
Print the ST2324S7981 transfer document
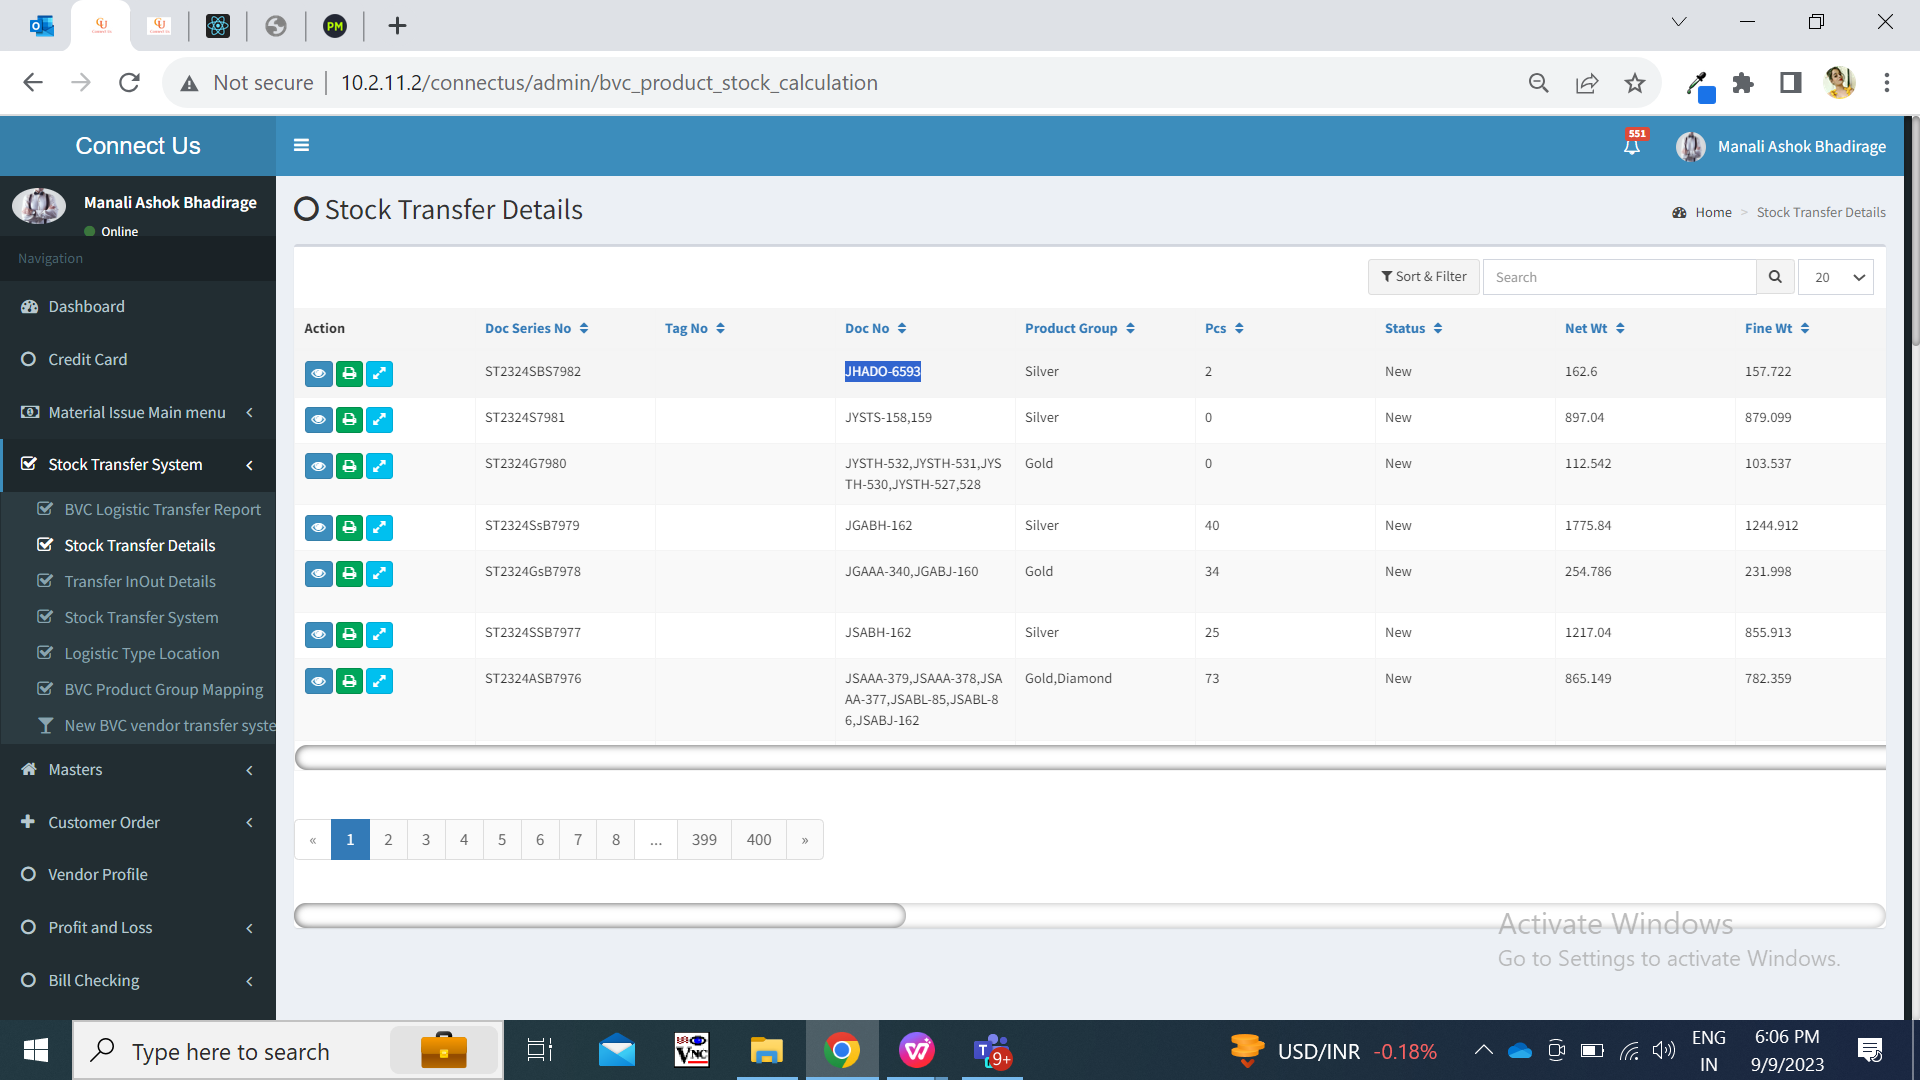349,420
